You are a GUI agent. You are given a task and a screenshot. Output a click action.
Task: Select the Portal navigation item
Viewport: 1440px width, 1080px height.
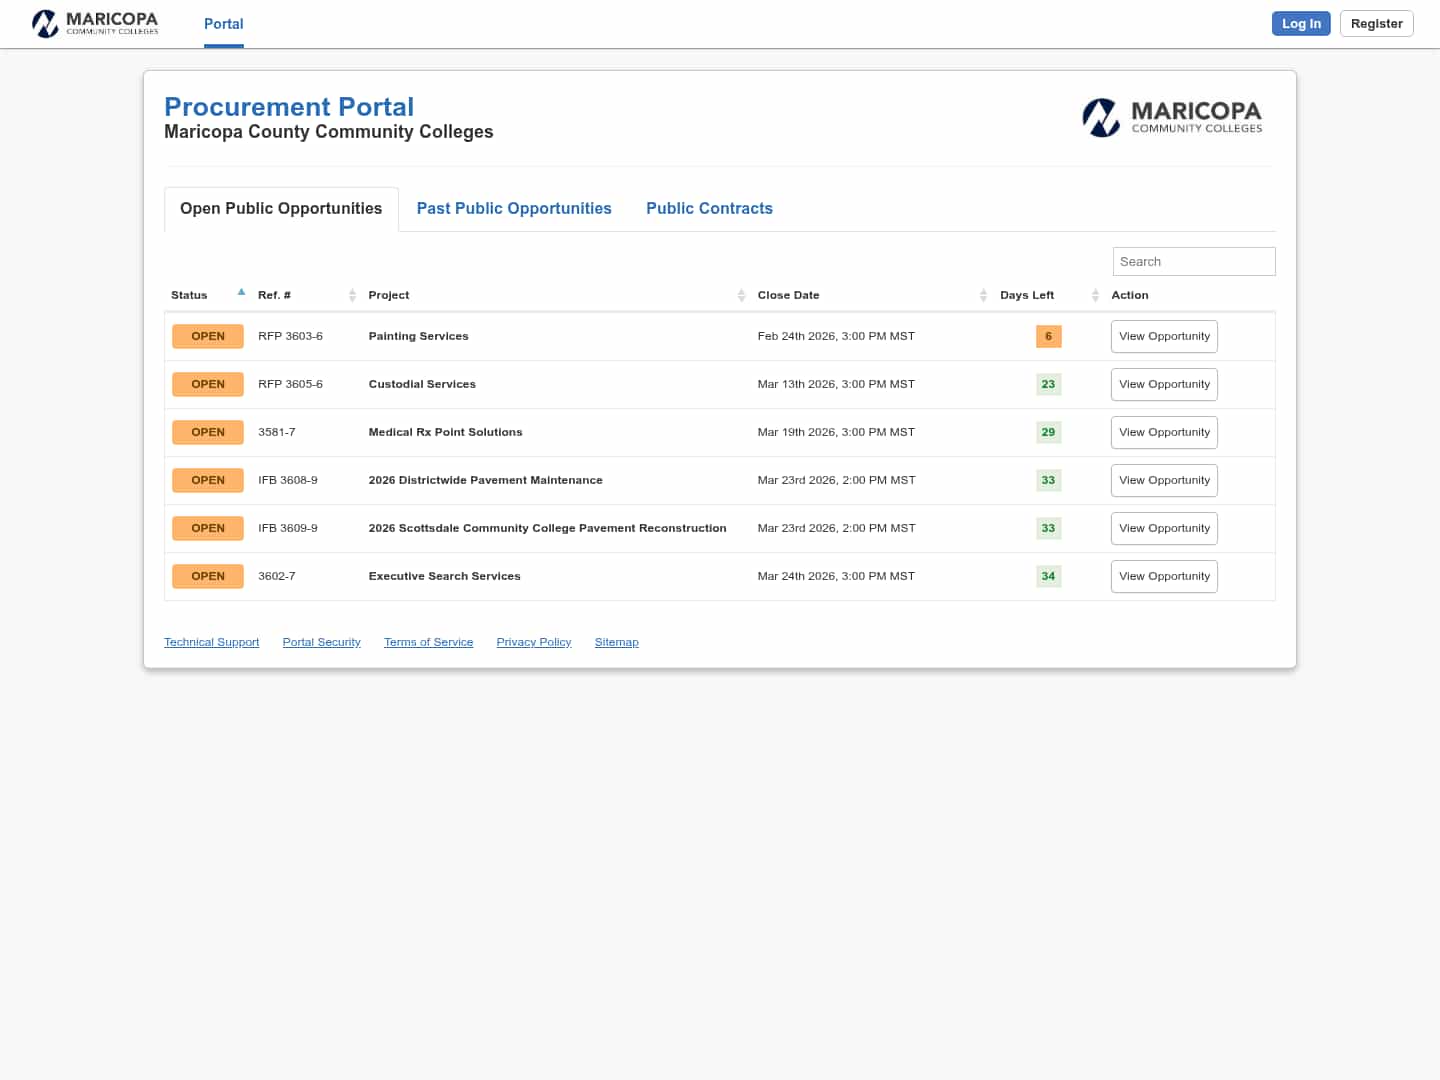pyautogui.click(x=224, y=24)
